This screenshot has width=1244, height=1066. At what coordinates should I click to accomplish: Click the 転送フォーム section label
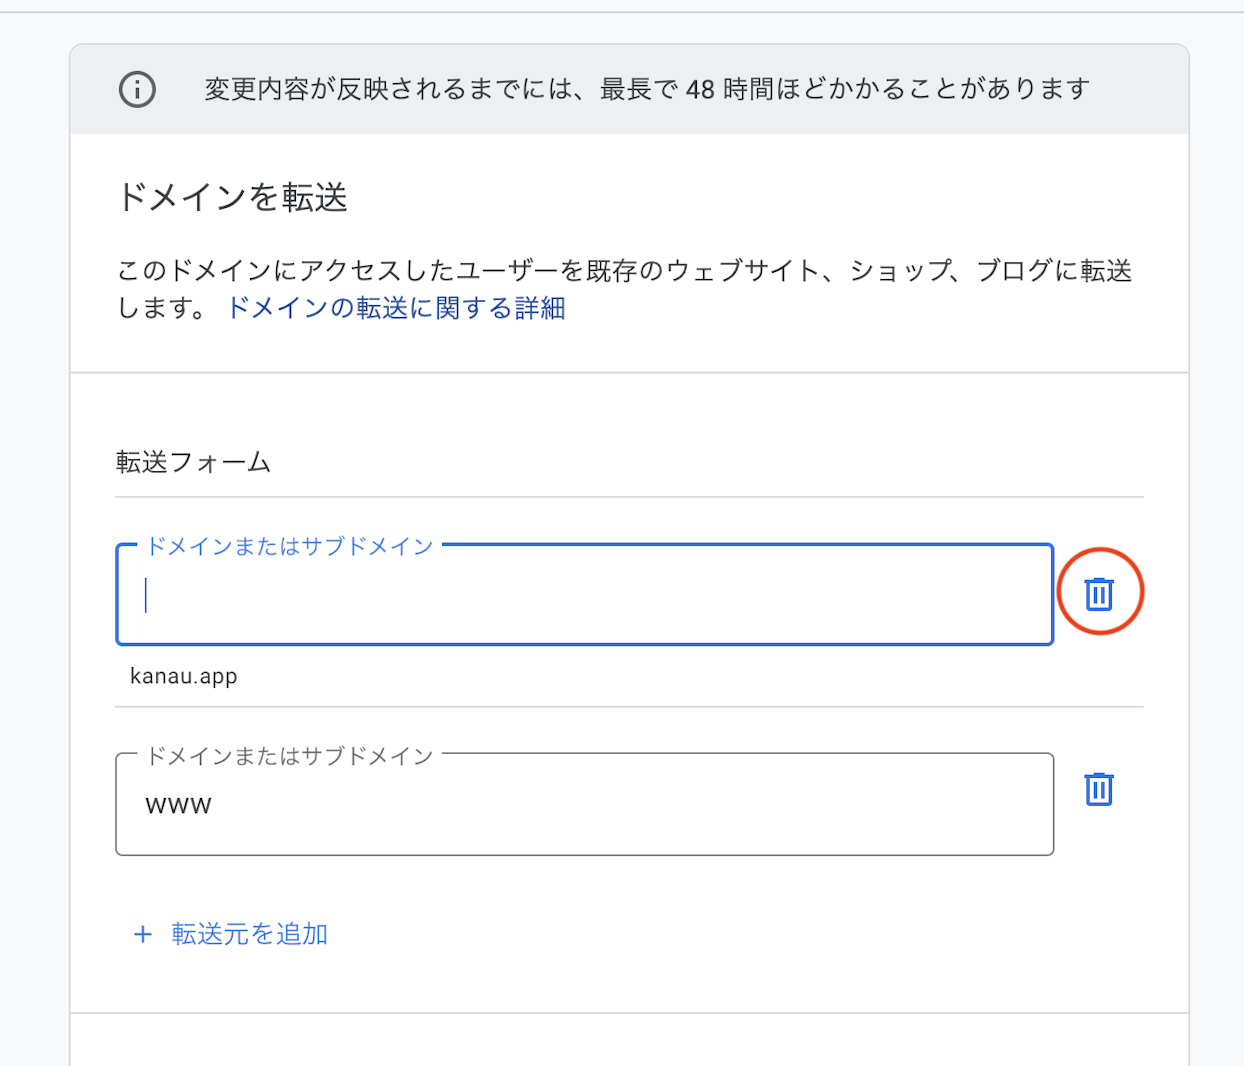pyautogui.click(x=193, y=462)
